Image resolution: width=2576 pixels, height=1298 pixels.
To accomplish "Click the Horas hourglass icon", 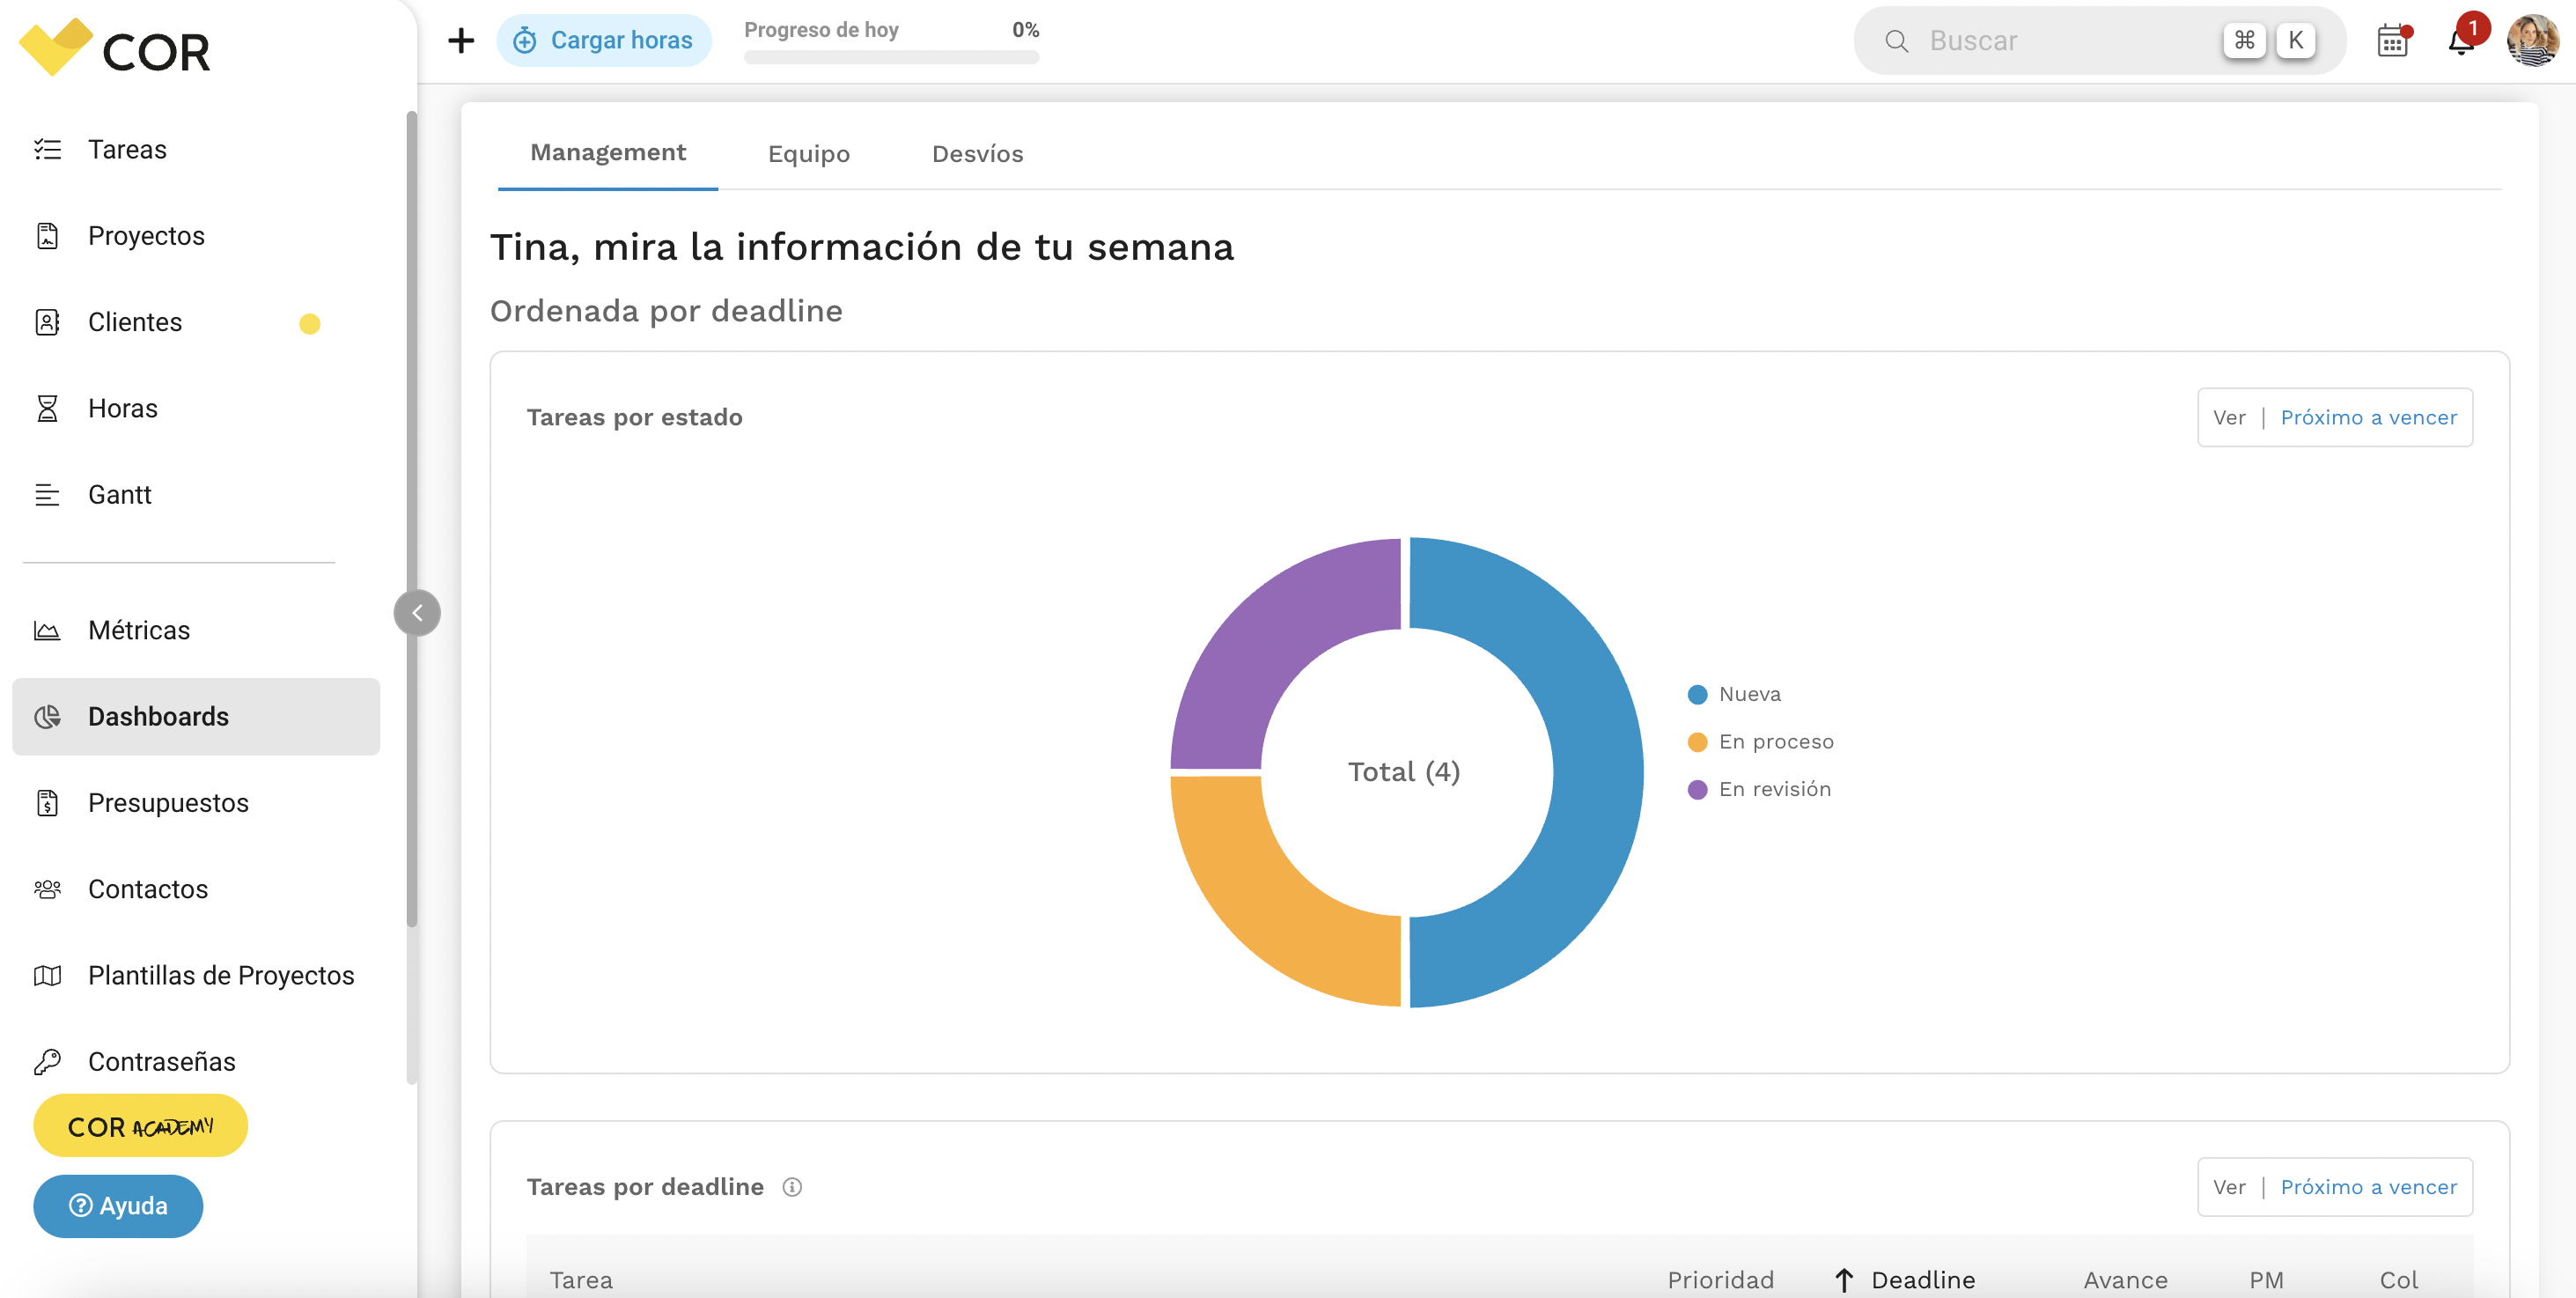I will (x=47, y=408).
